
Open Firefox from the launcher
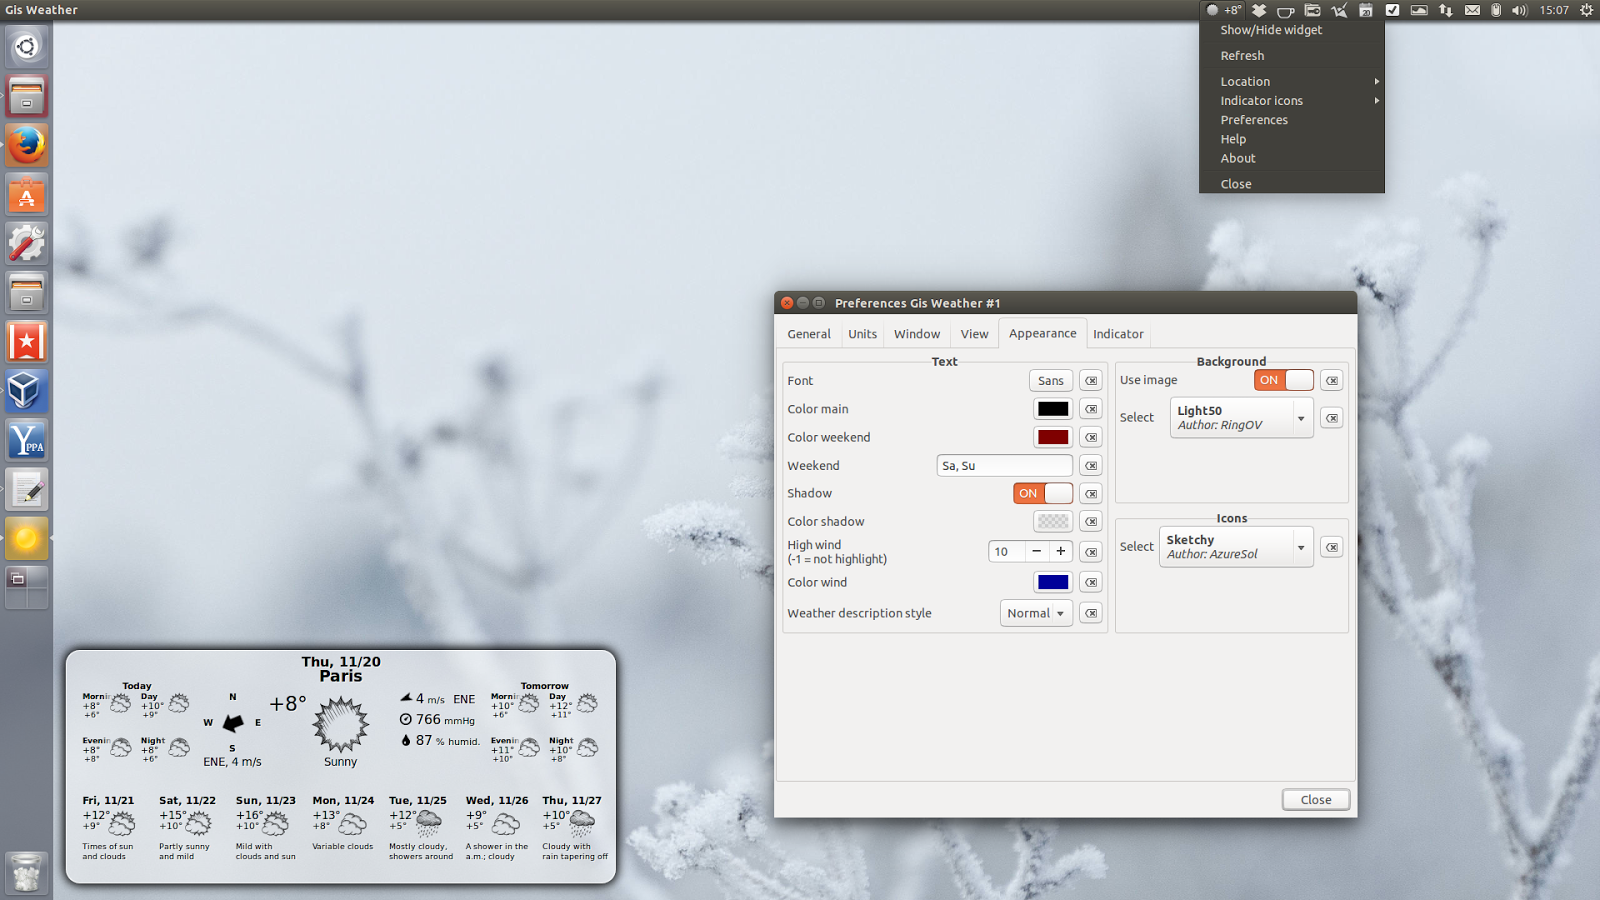tap(26, 145)
